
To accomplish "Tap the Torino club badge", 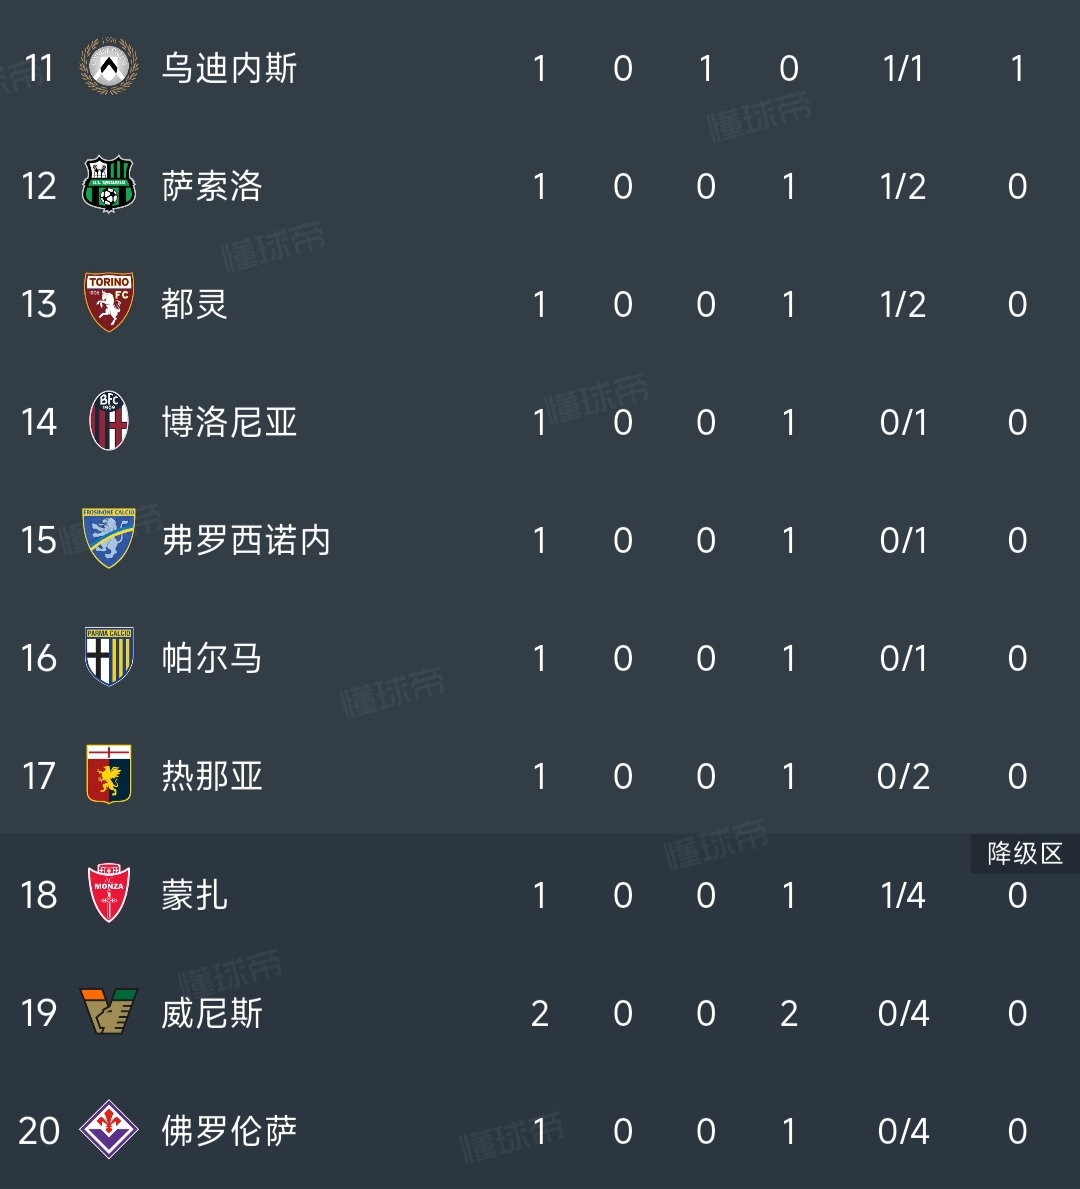I will 108,303.
